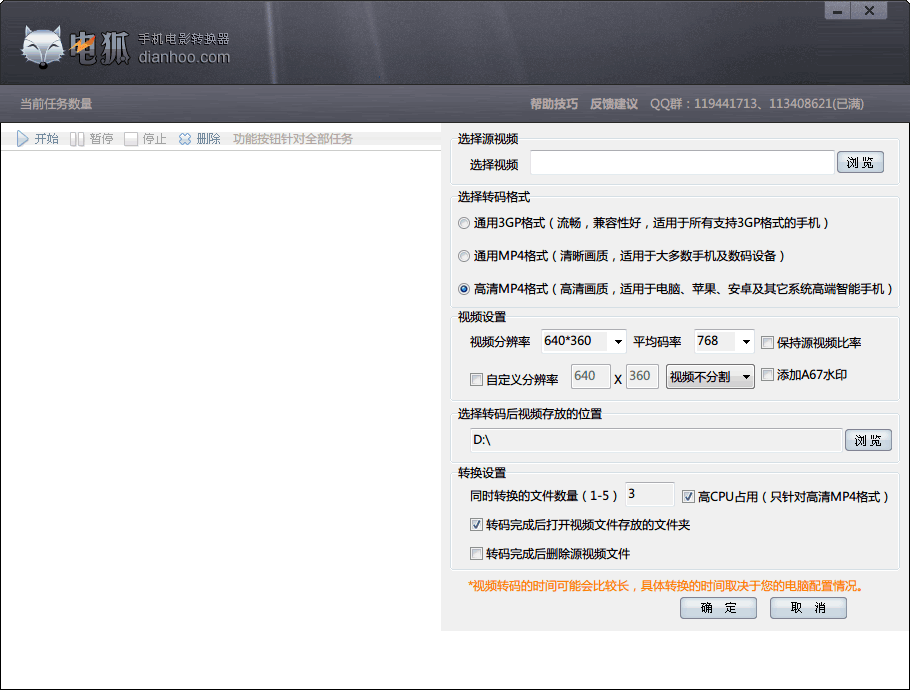Click the 暂停 (pause) toolbar icon
This screenshot has width=910, height=690.
click(77, 139)
